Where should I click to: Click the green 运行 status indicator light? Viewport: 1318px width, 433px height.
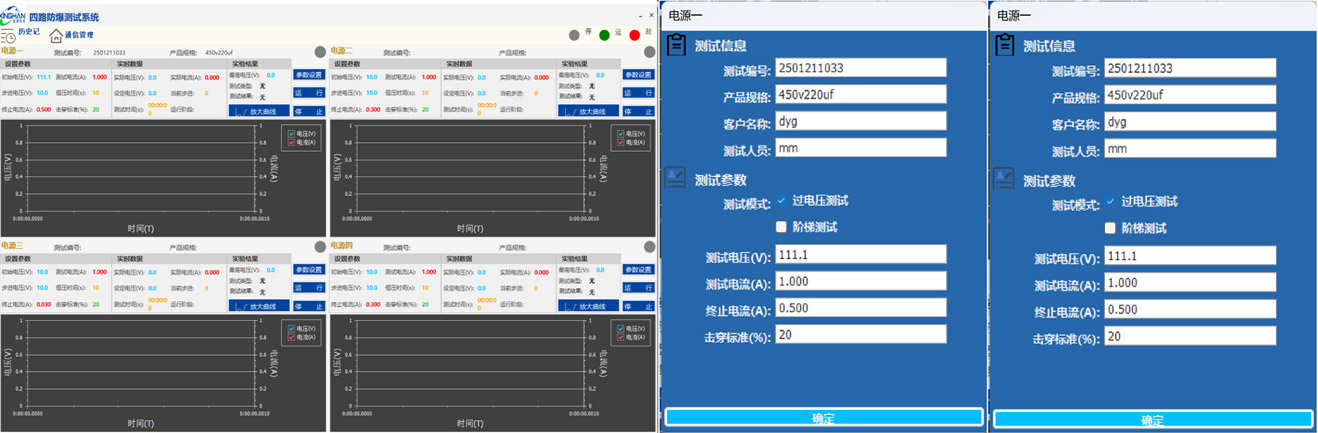click(604, 35)
